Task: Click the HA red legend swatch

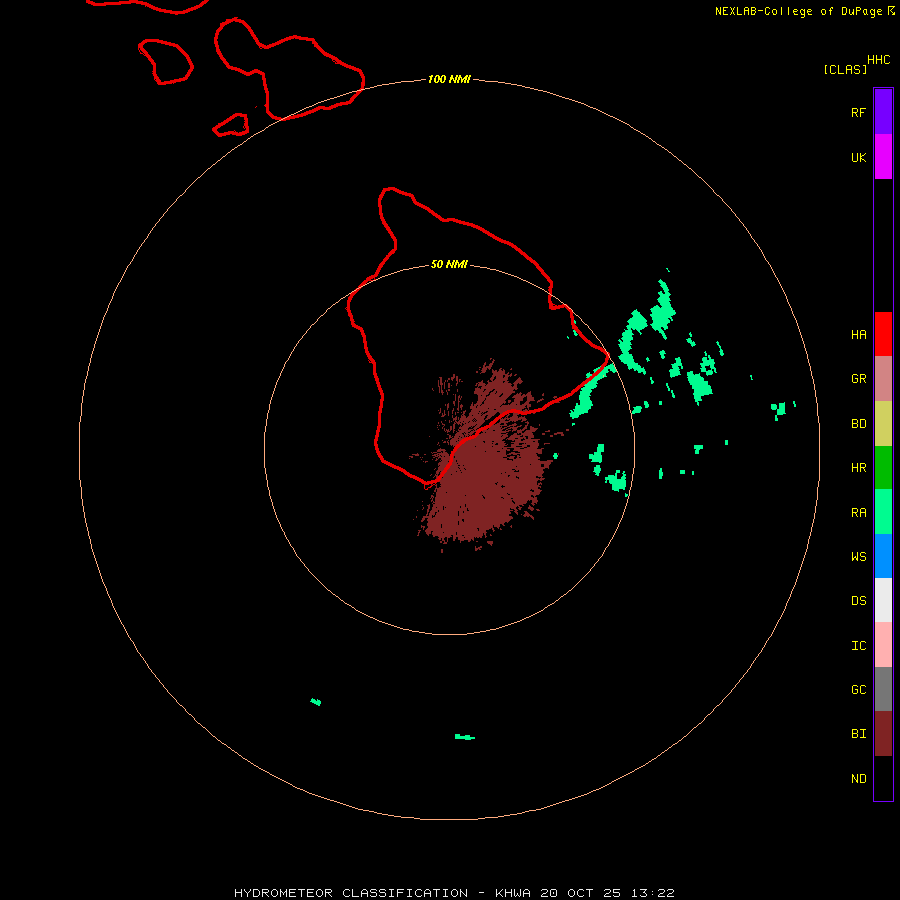Action: click(x=883, y=334)
